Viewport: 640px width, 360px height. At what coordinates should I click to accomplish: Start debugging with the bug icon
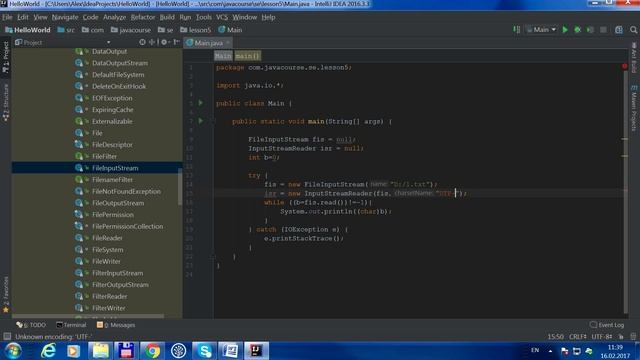pyautogui.click(x=578, y=30)
